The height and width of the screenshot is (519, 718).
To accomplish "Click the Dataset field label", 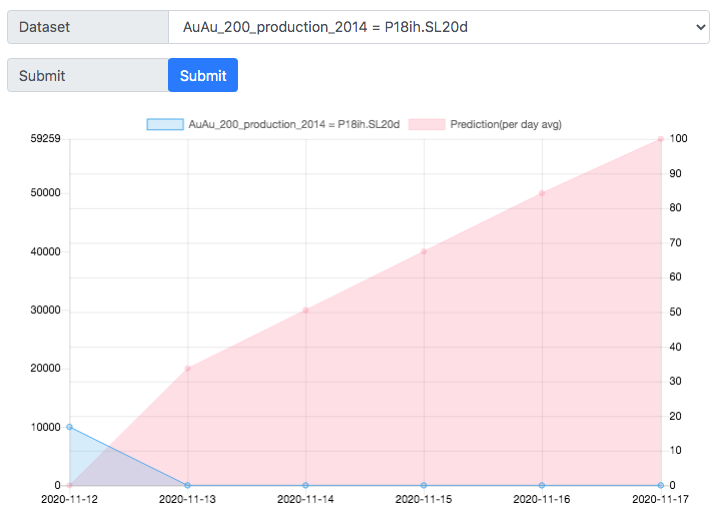I will (88, 27).
